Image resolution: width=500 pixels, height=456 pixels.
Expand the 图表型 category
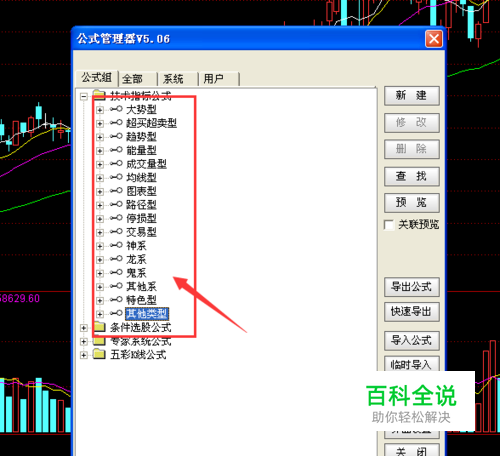(99, 192)
